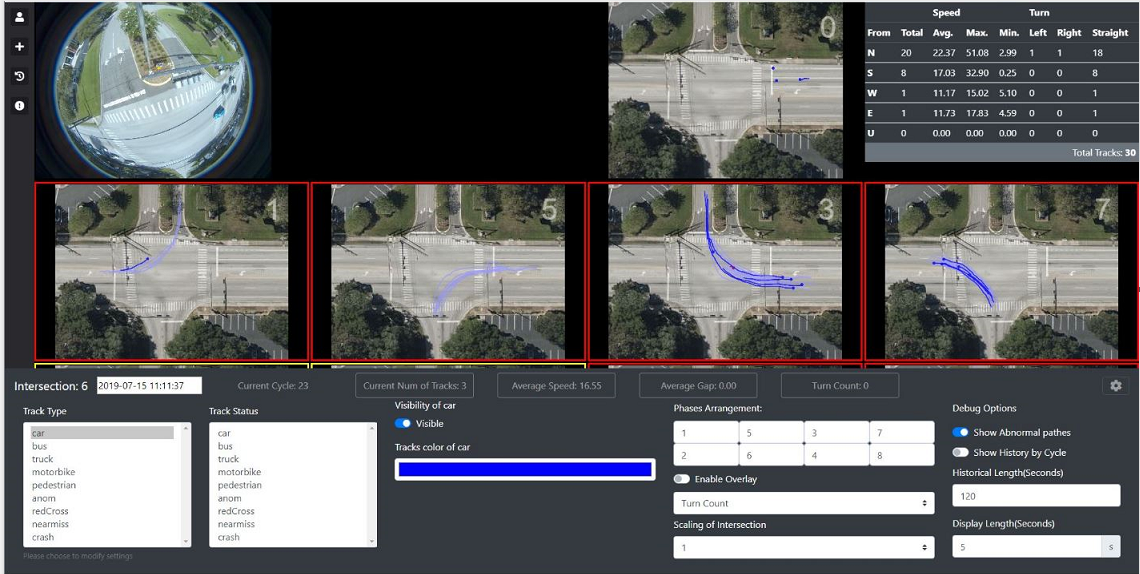1140x574 pixels.
Task: Click the exclamation alert icon in sidebar
Action: tap(19, 106)
